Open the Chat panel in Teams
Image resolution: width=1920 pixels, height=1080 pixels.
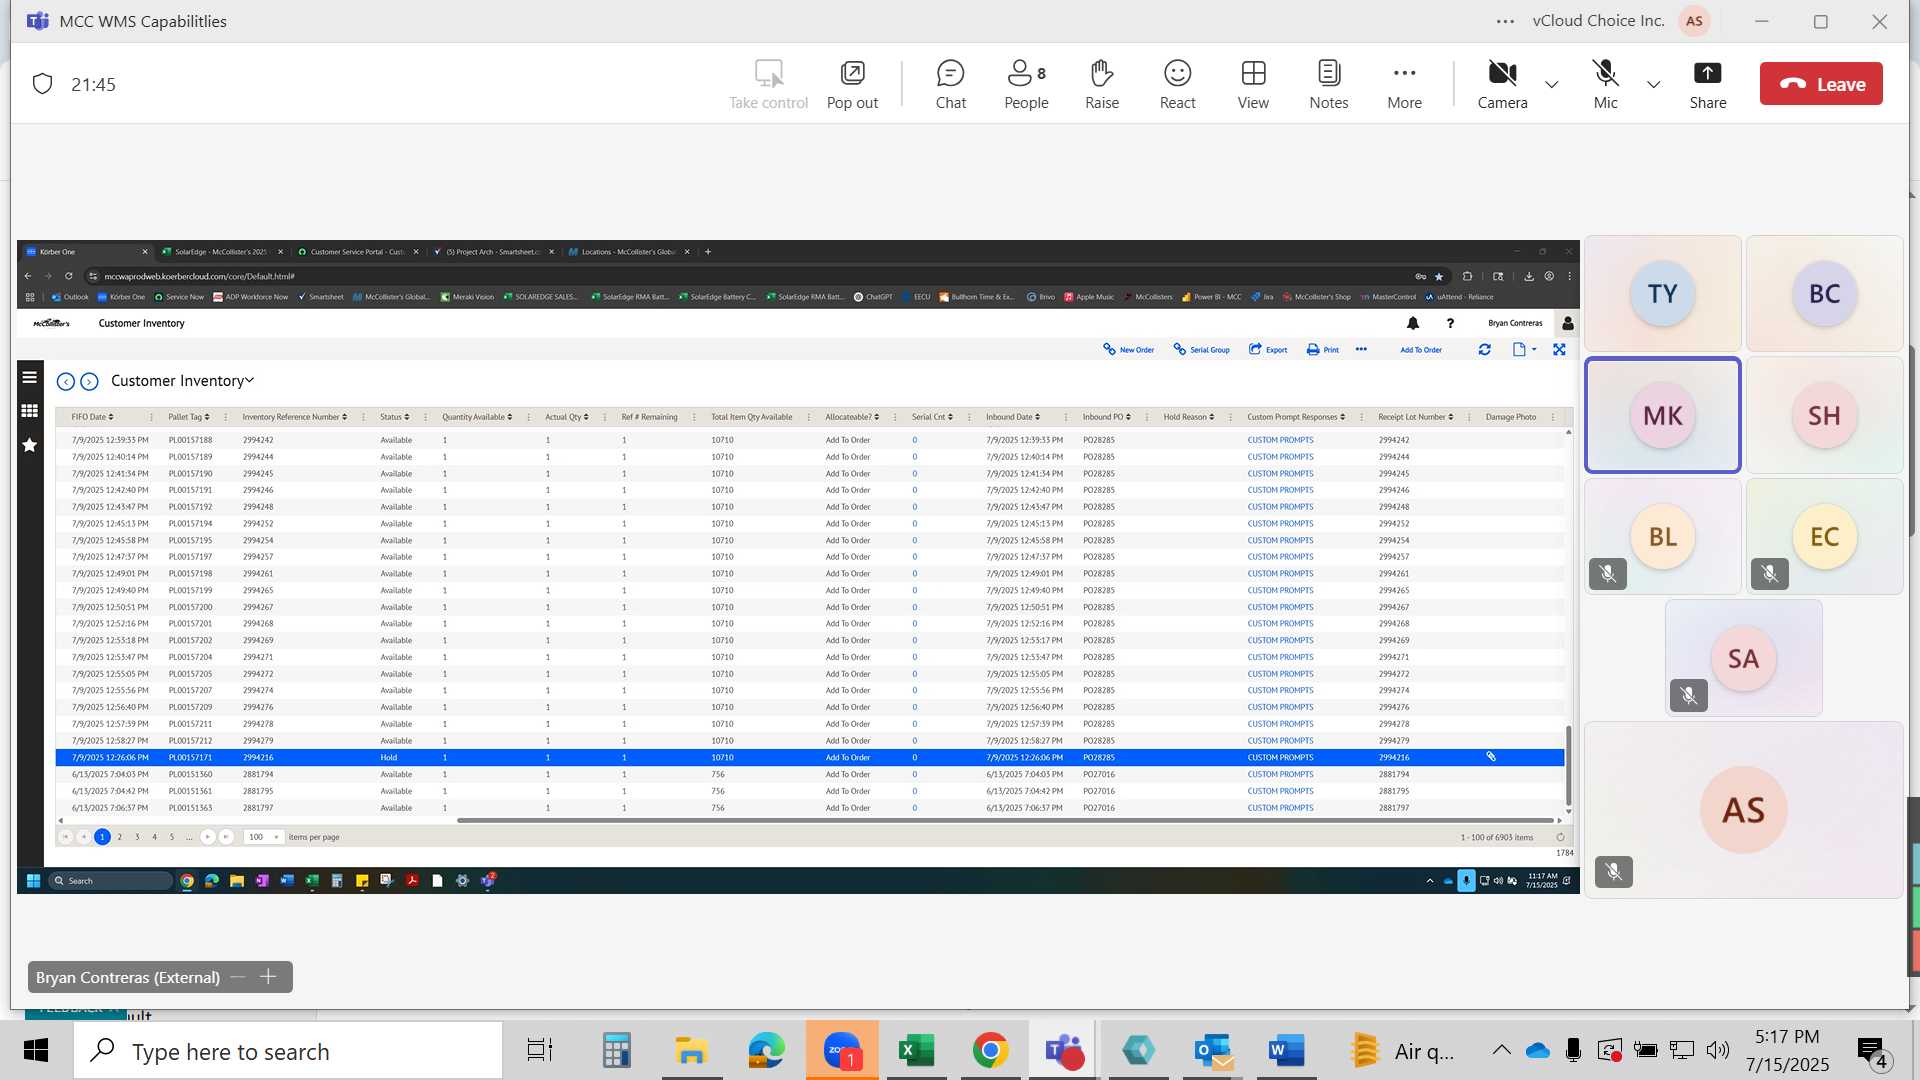click(950, 84)
